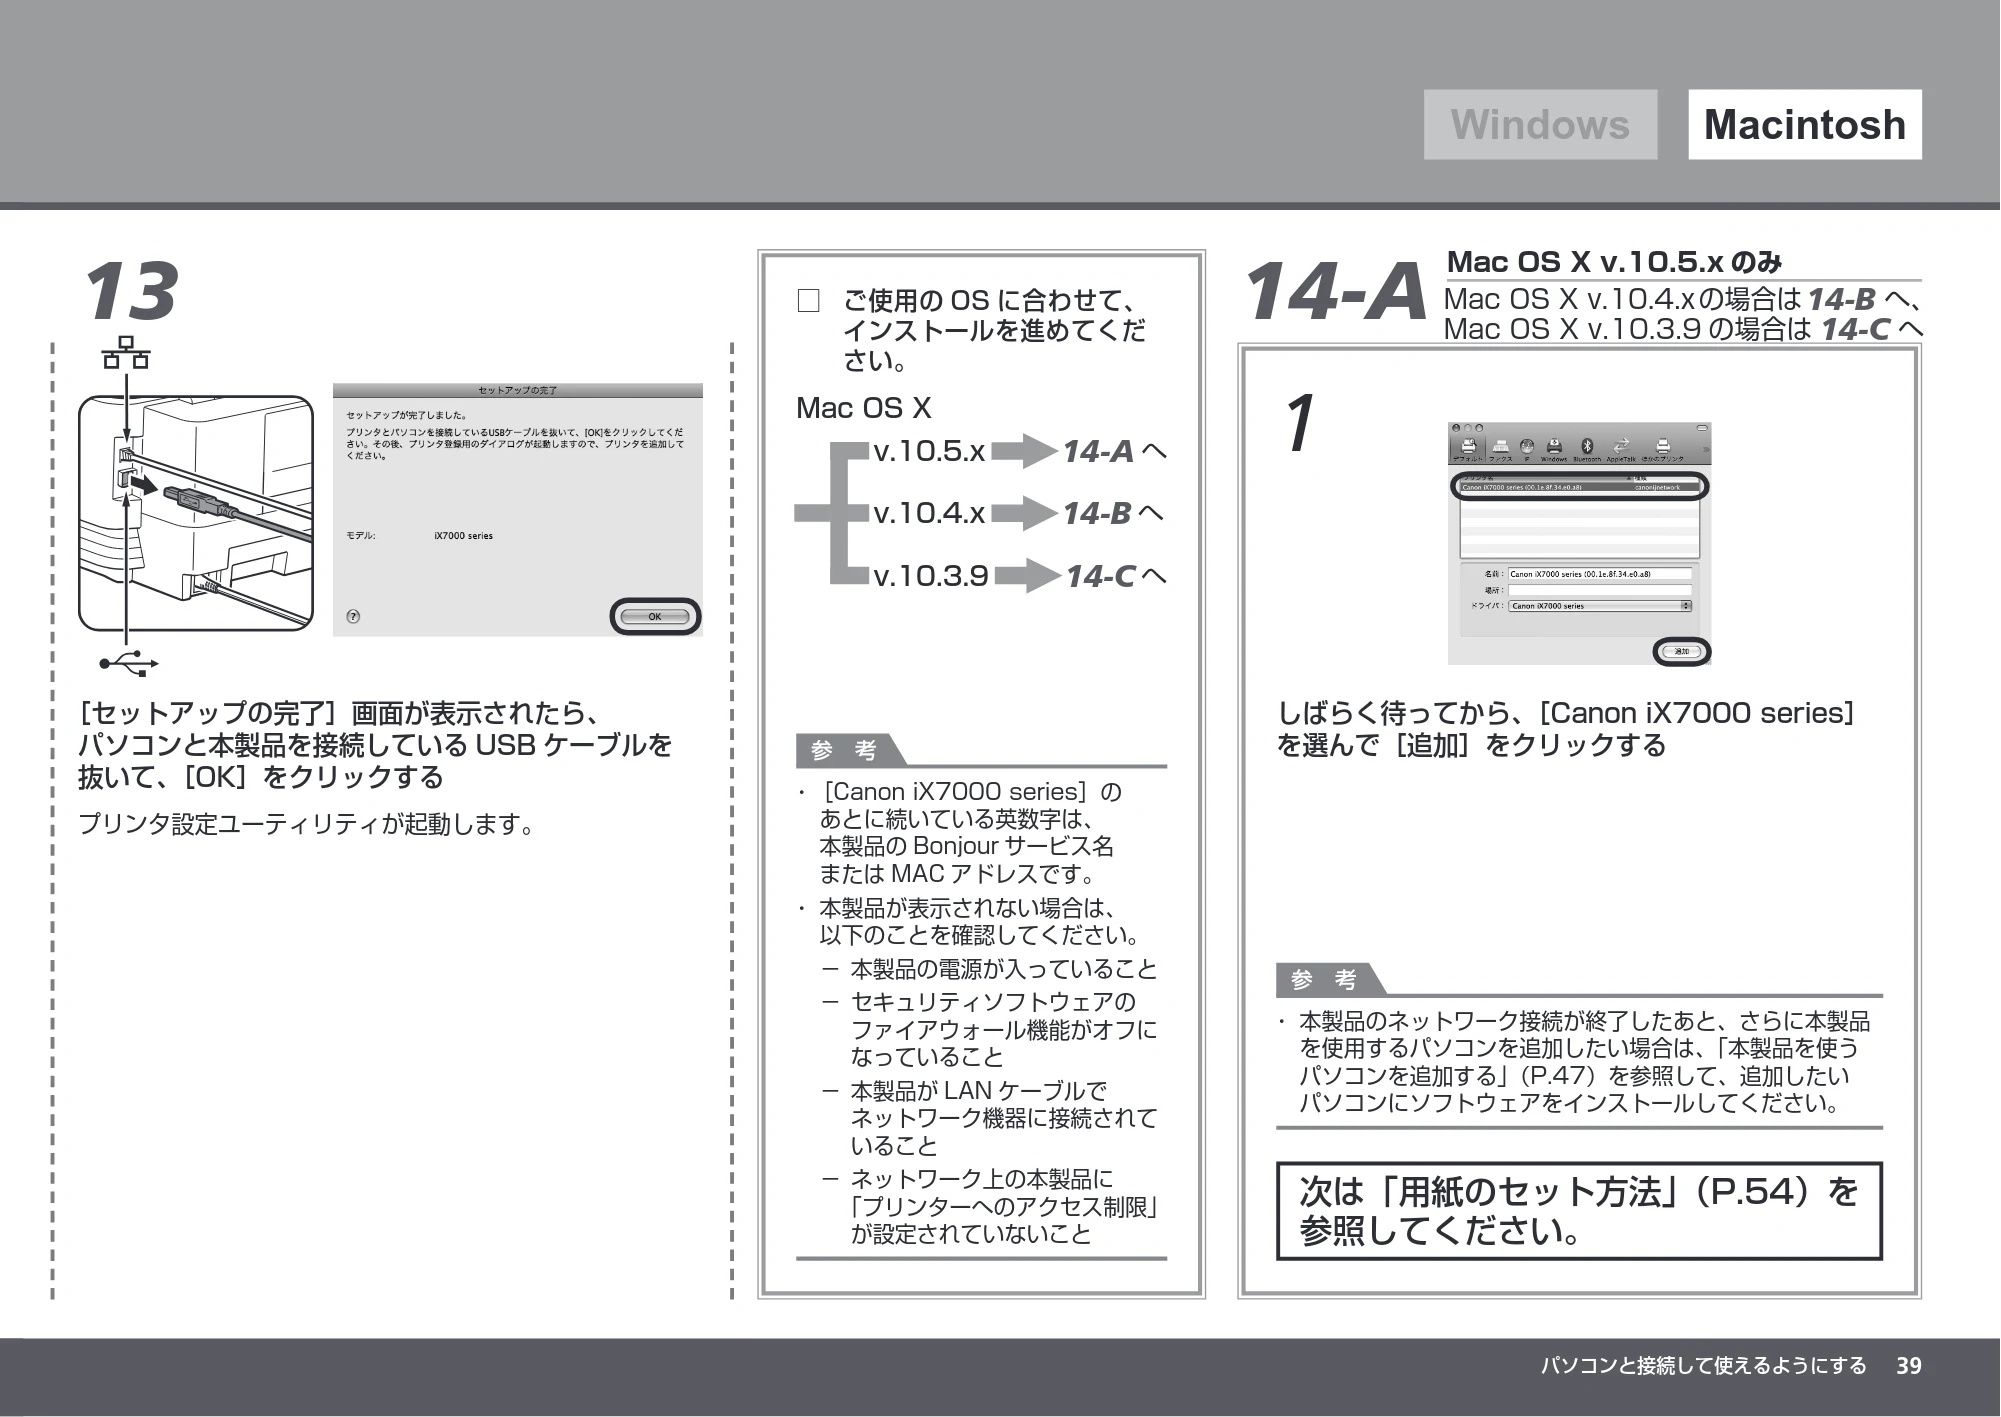
Task: Switch to the Windows tab
Action: click(1540, 125)
